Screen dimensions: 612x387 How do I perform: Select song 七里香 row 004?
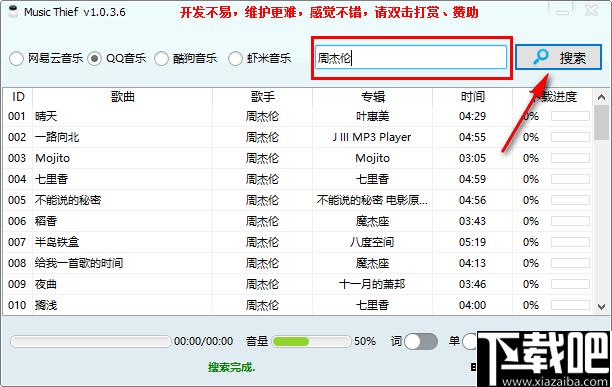coord(52,179)
